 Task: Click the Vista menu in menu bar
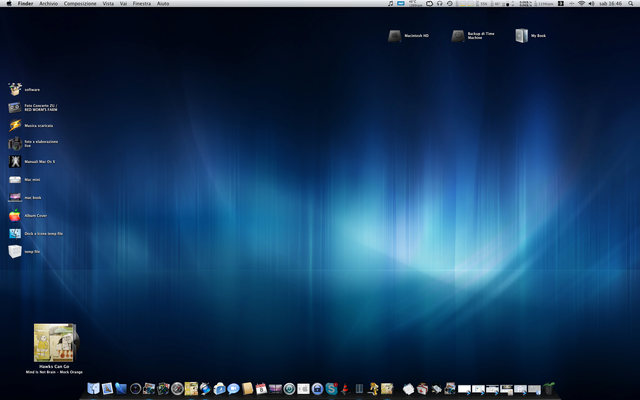tap(108, 4)
